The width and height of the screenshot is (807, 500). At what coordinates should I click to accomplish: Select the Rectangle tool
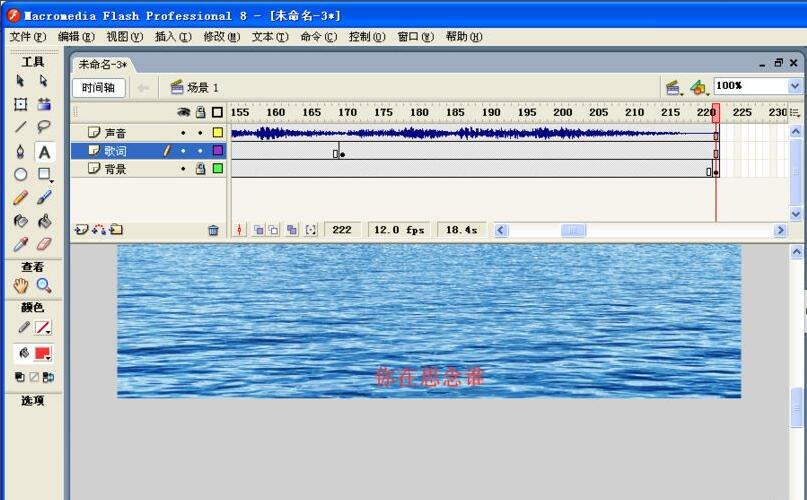click(x=44, y=174)
